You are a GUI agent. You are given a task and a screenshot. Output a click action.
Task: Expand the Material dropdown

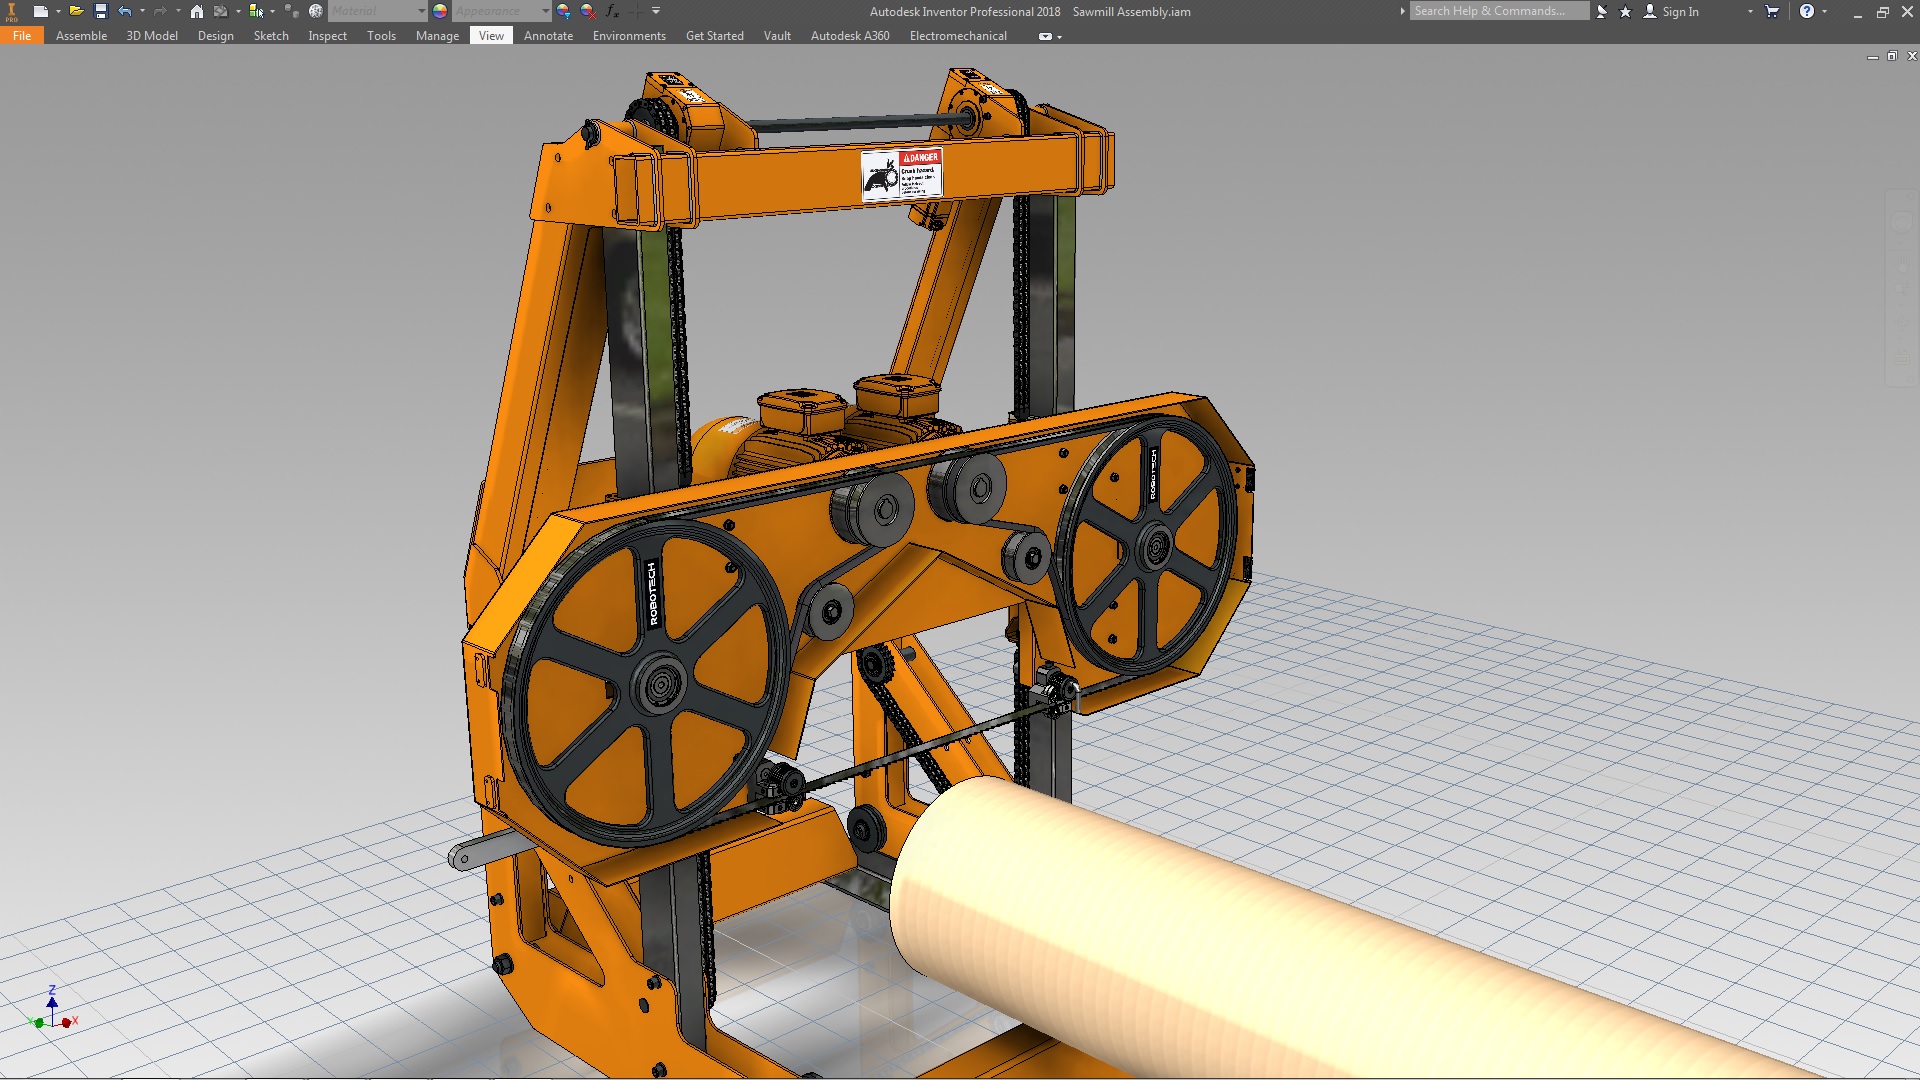click(421, 11)
